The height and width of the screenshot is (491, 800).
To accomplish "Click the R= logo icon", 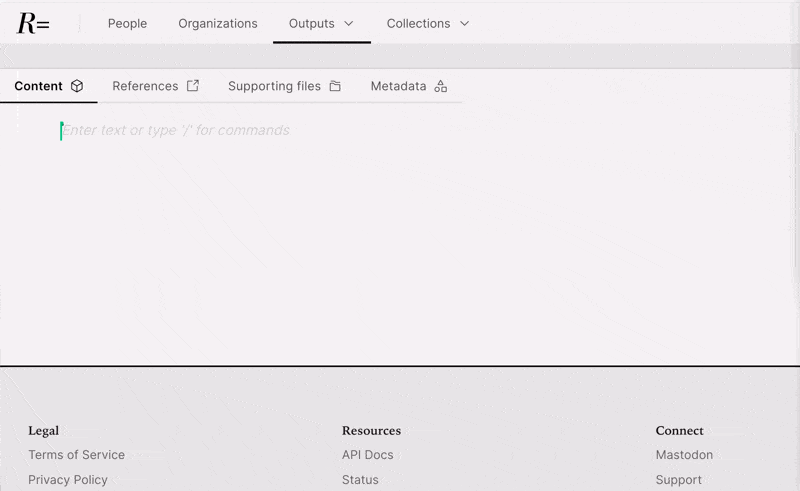I will (33, 23).
